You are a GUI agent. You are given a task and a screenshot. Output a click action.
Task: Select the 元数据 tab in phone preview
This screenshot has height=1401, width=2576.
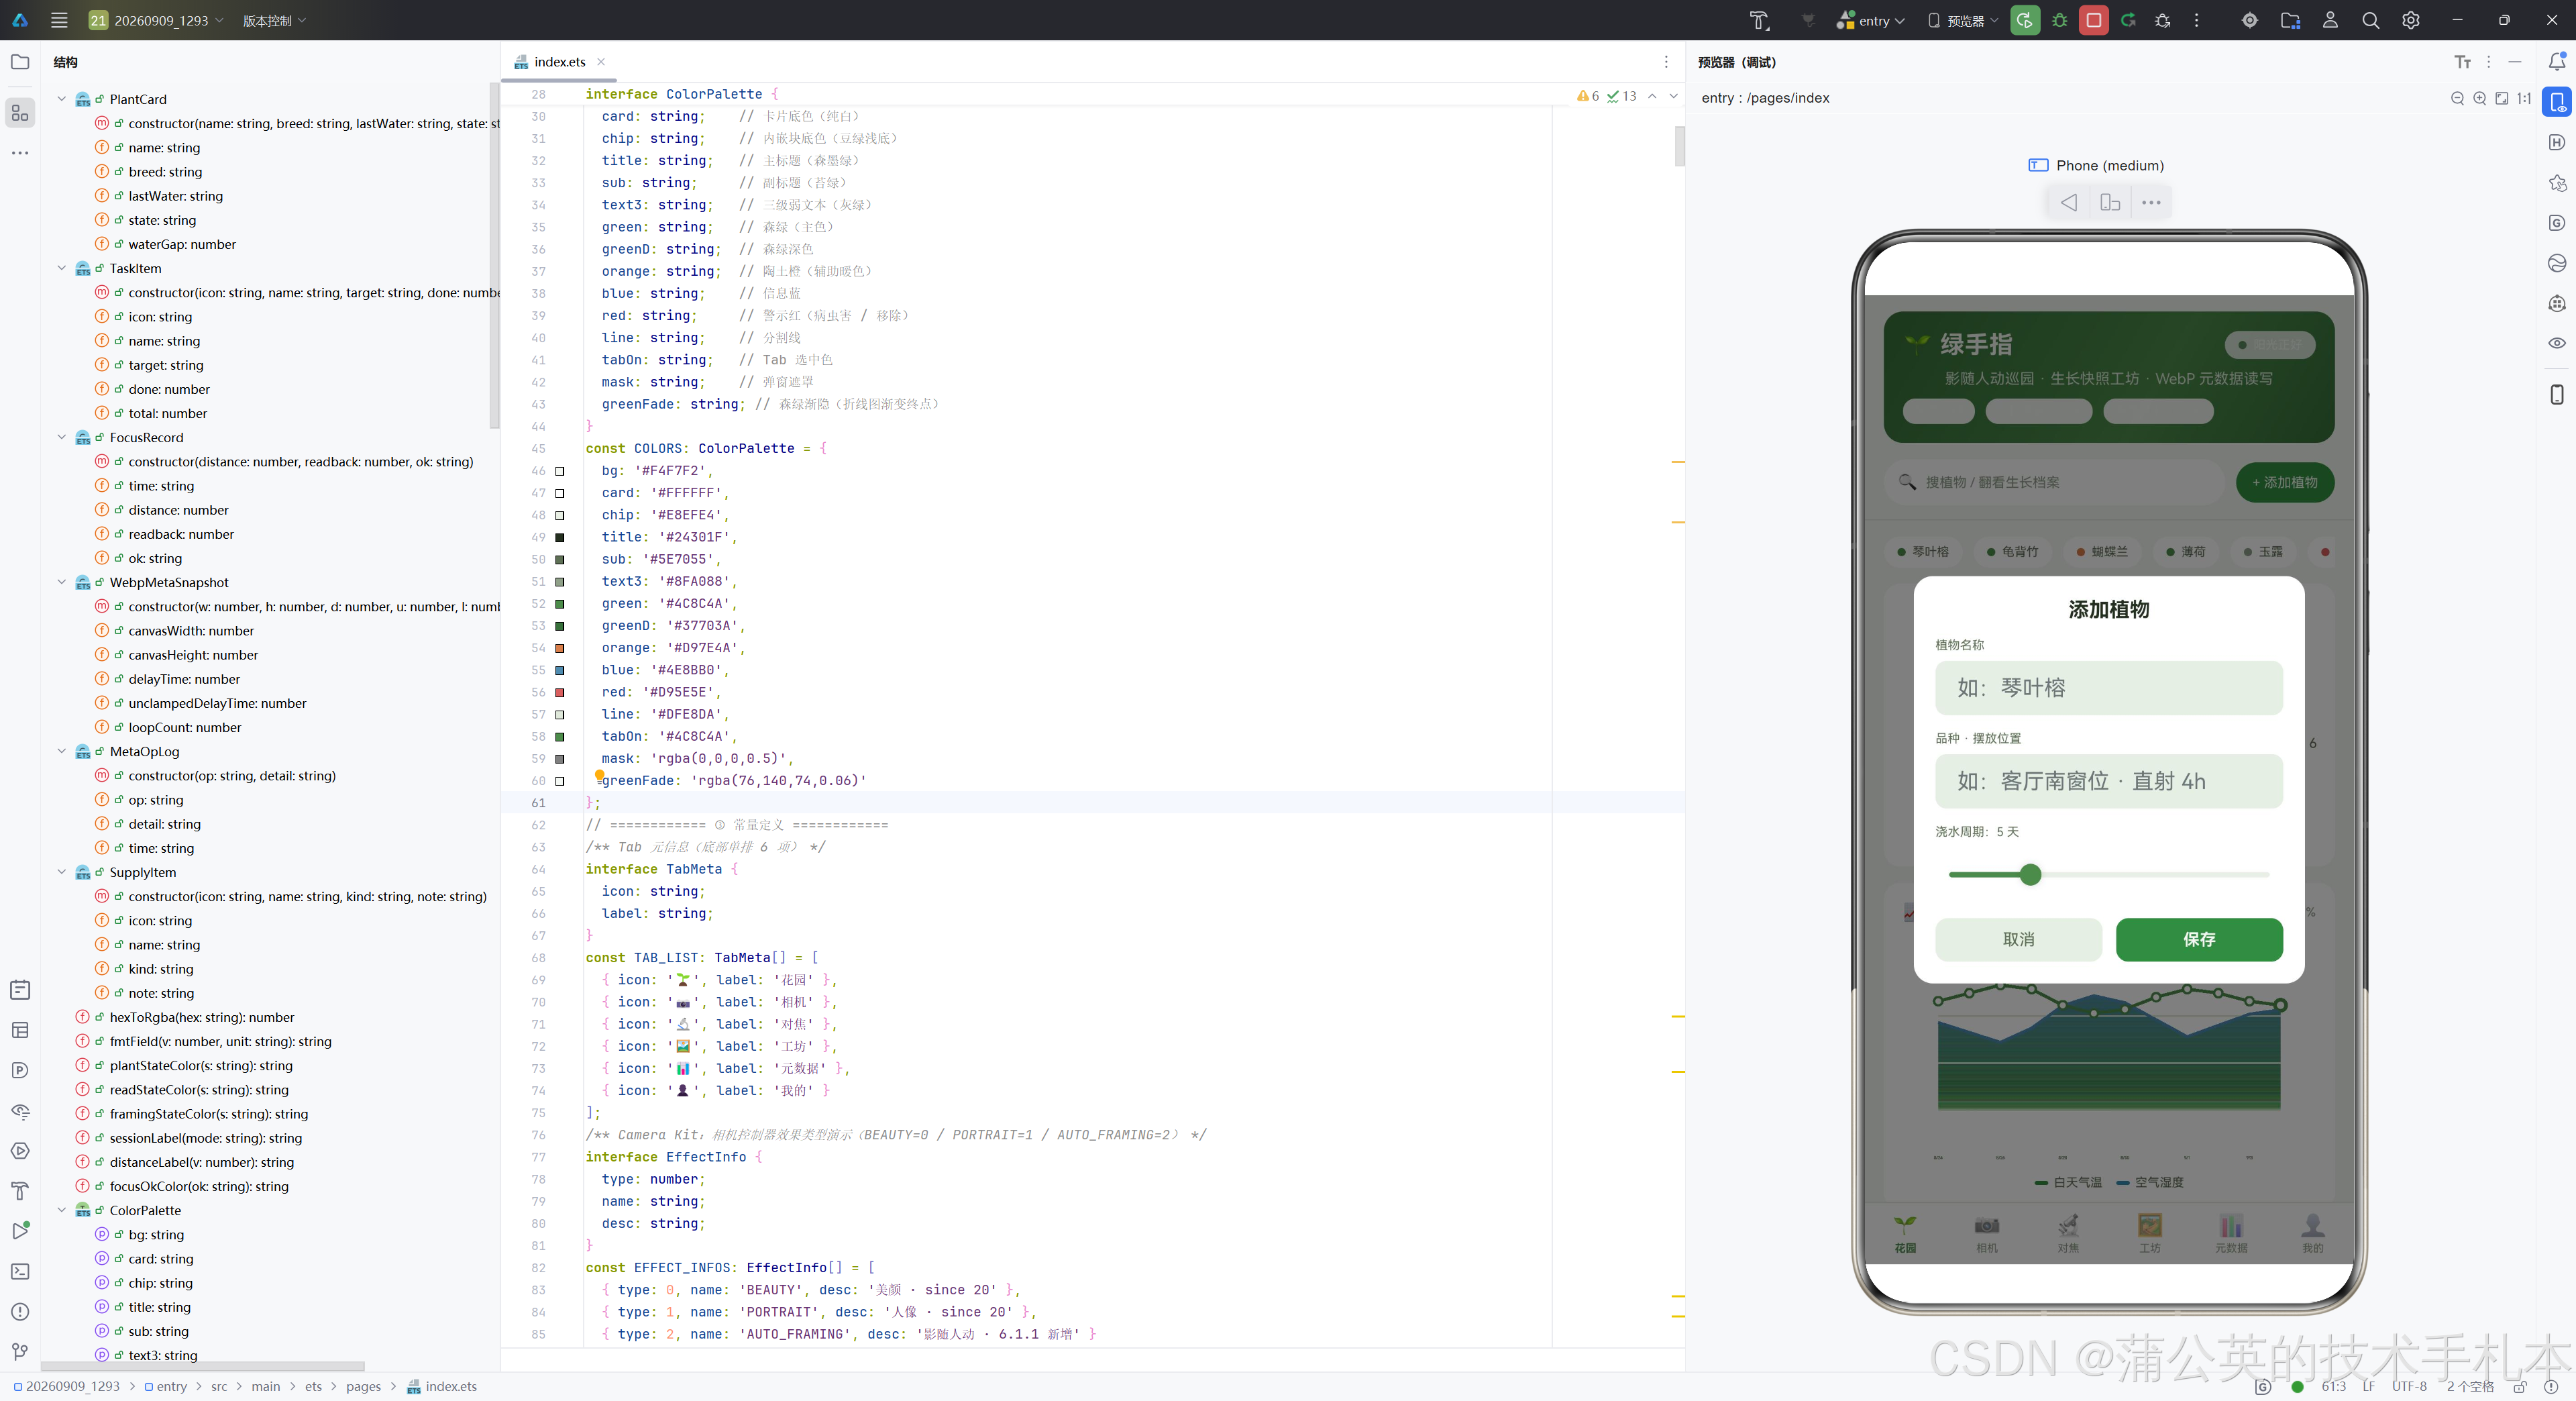click(x=2231, y=1233)
